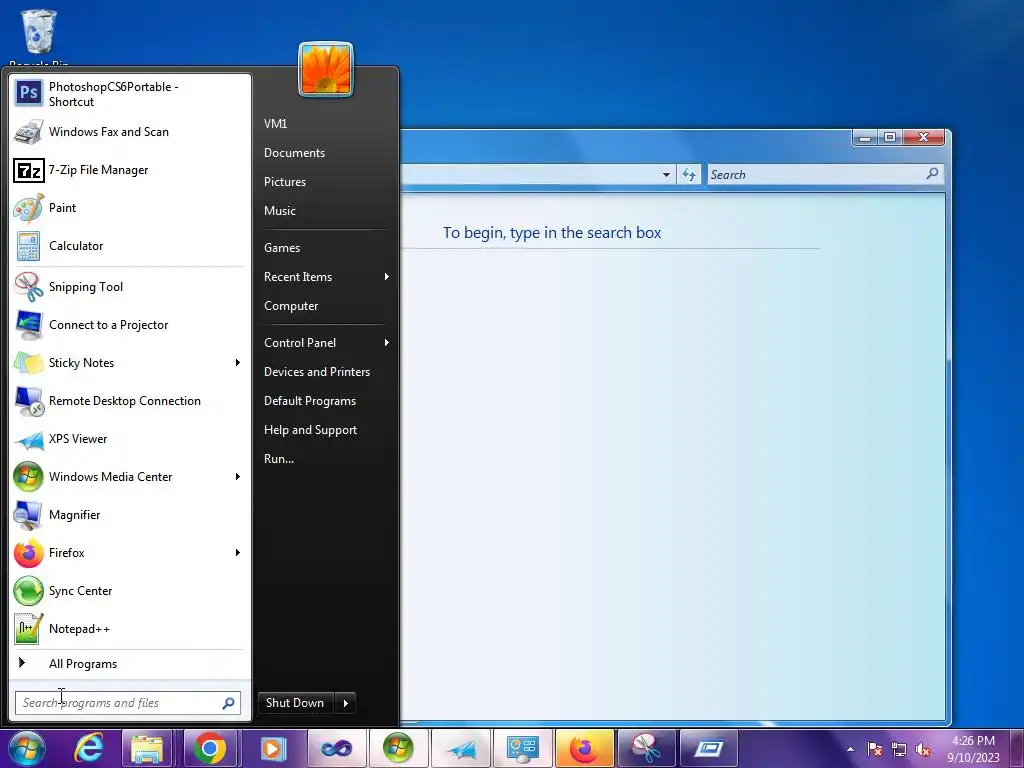Viewport: 1024px width, 768px height.
Task: Open Windows Explorer folder on taskbar
Action: pos(148,748)
